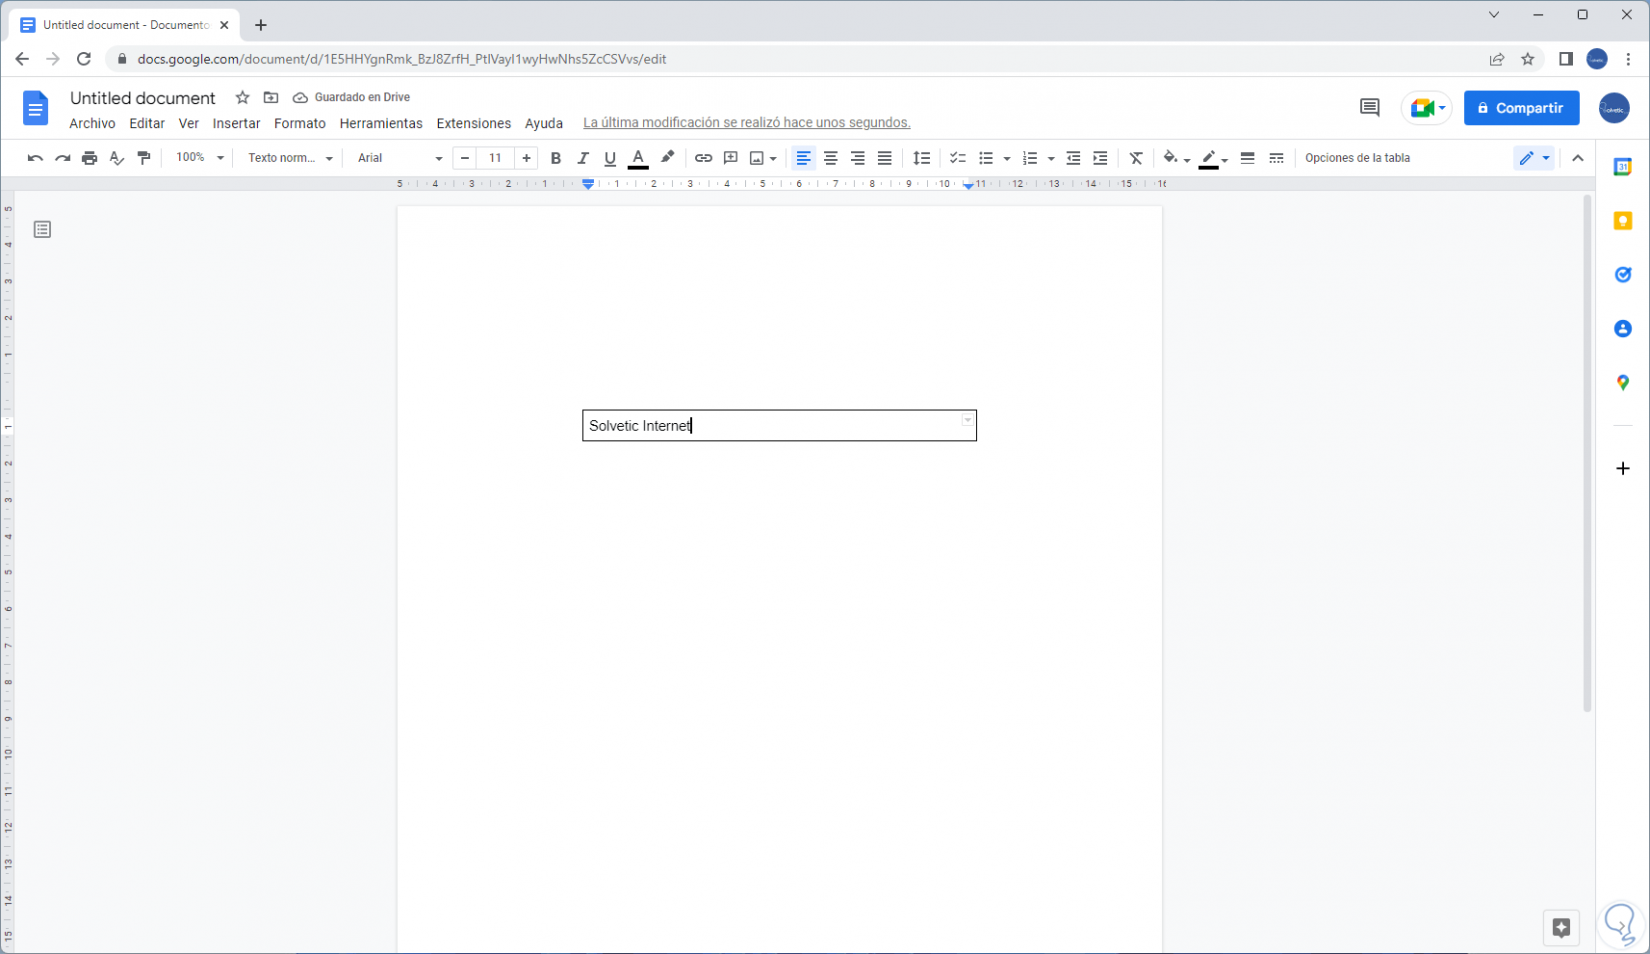1650x954 pixels.
Task: Show the document outline panel
Action: (x=42, y=230)
